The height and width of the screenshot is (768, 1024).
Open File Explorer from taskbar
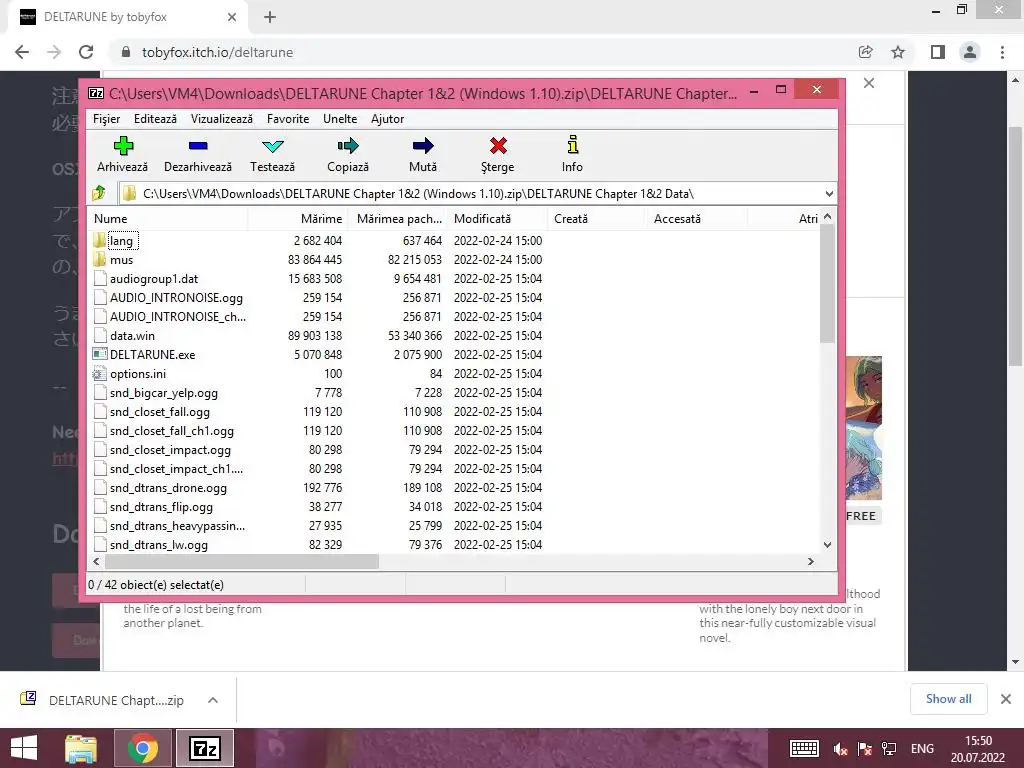[x=81, y=748]
